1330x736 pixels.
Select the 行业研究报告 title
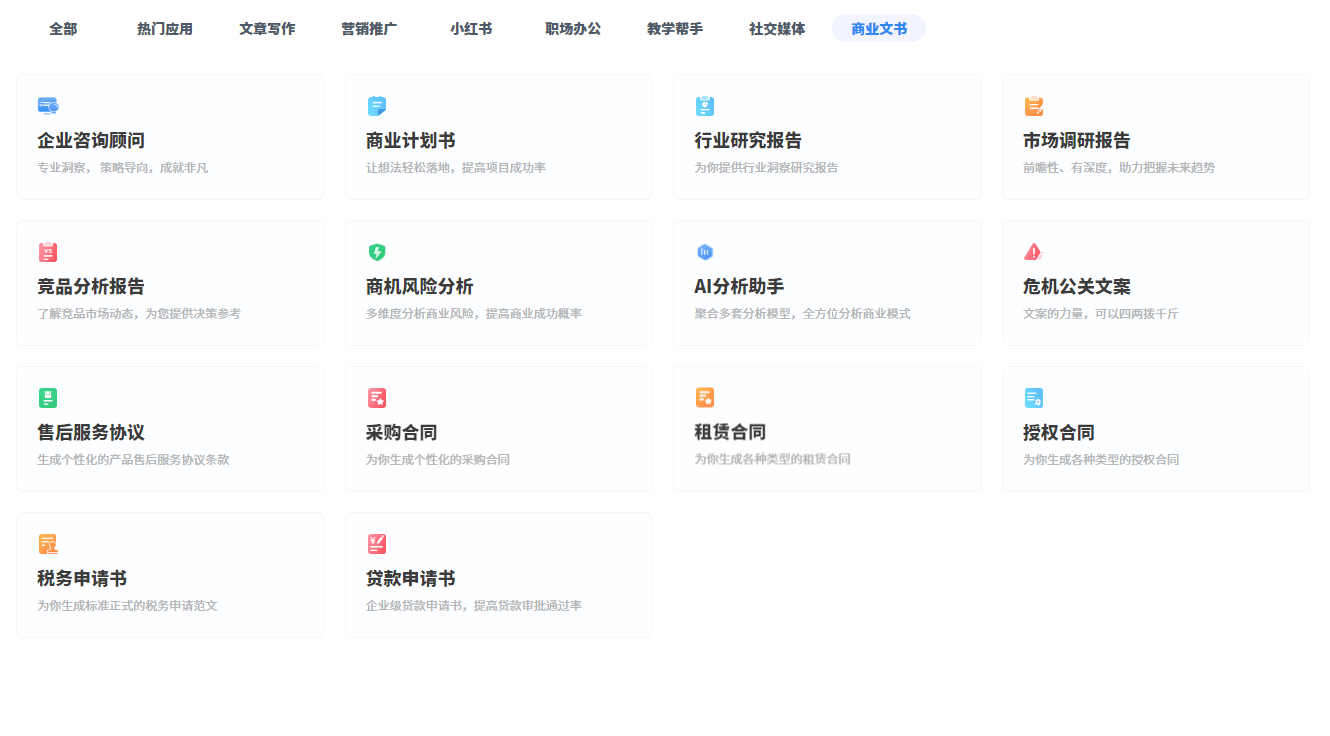point(748,141)
